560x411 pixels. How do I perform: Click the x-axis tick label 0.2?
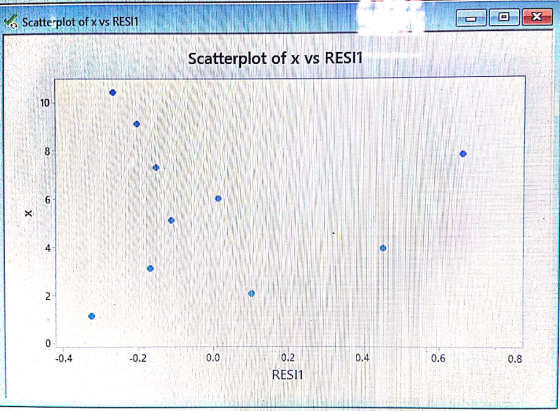[288, 357]
